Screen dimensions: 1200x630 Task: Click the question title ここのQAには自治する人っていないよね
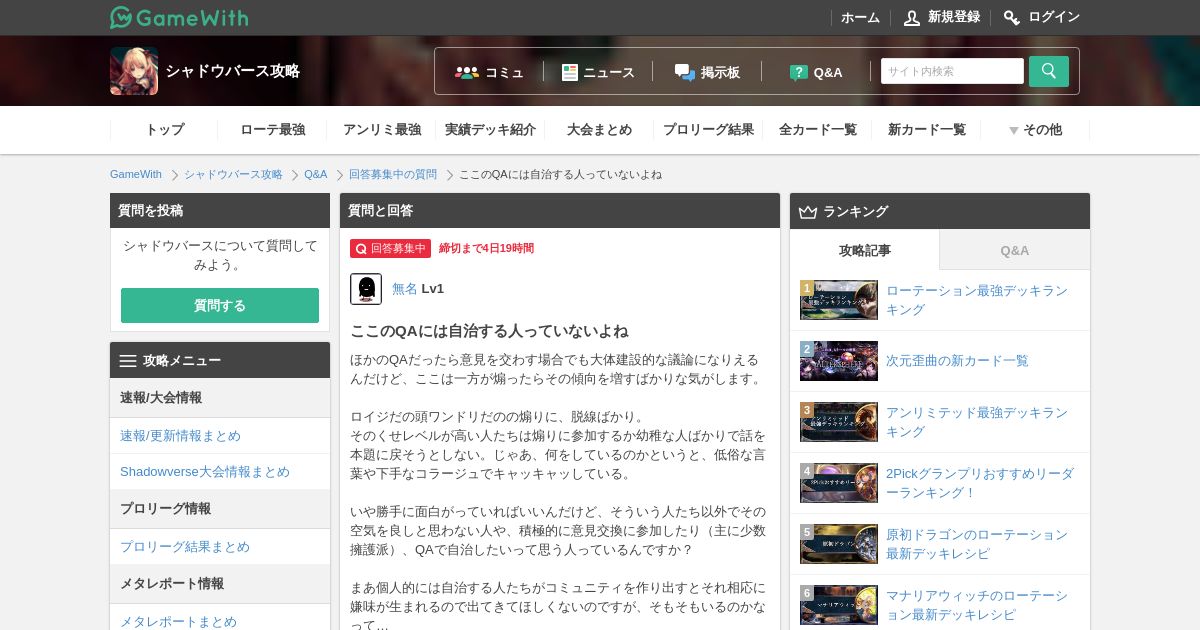[x=489, y=331]
